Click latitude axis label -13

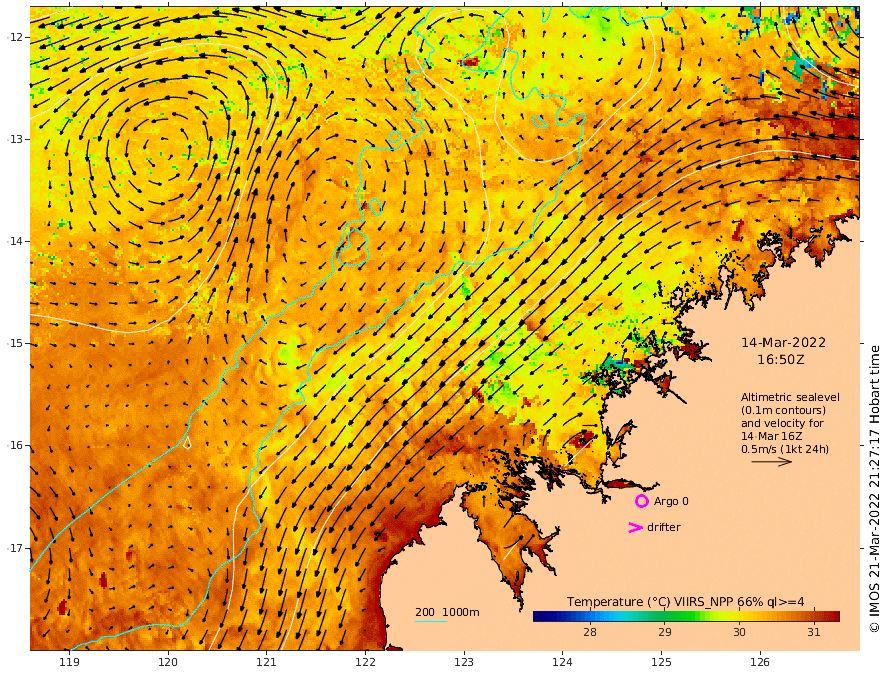(15, 139)
